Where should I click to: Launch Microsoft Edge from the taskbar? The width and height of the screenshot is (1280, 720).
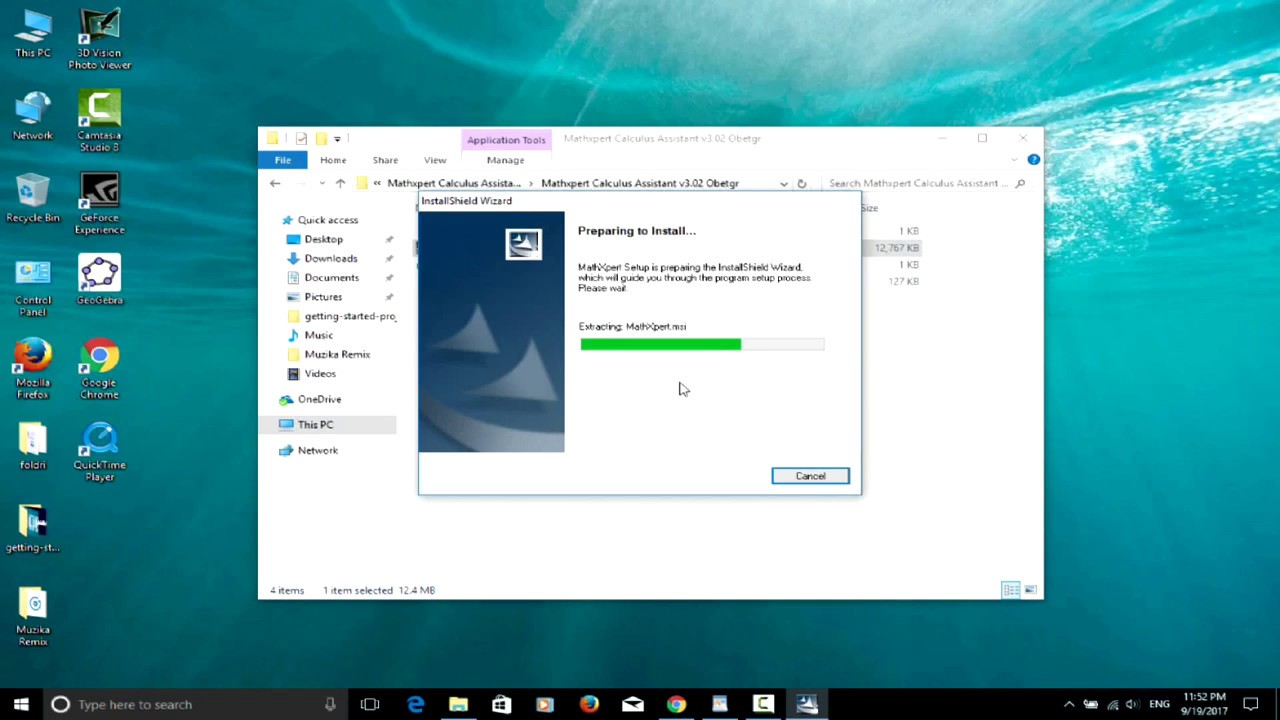click(415, 704)
